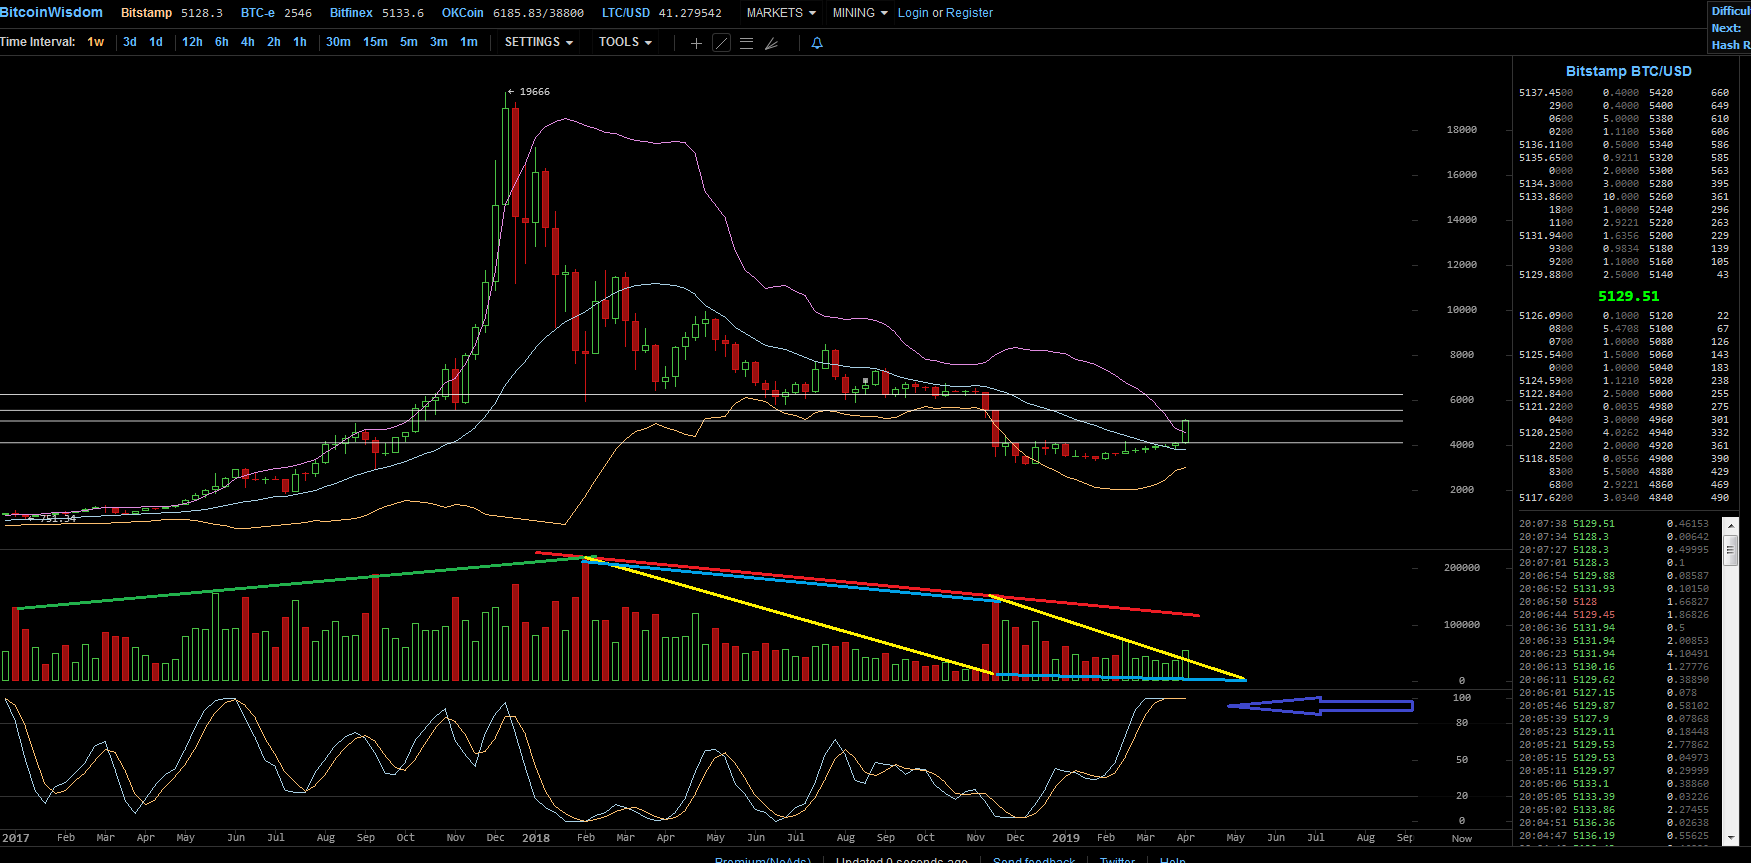The height and width of the screenshot is (863, 1751).
Task: Click the bell price alert icon
Action: point(817,43)
